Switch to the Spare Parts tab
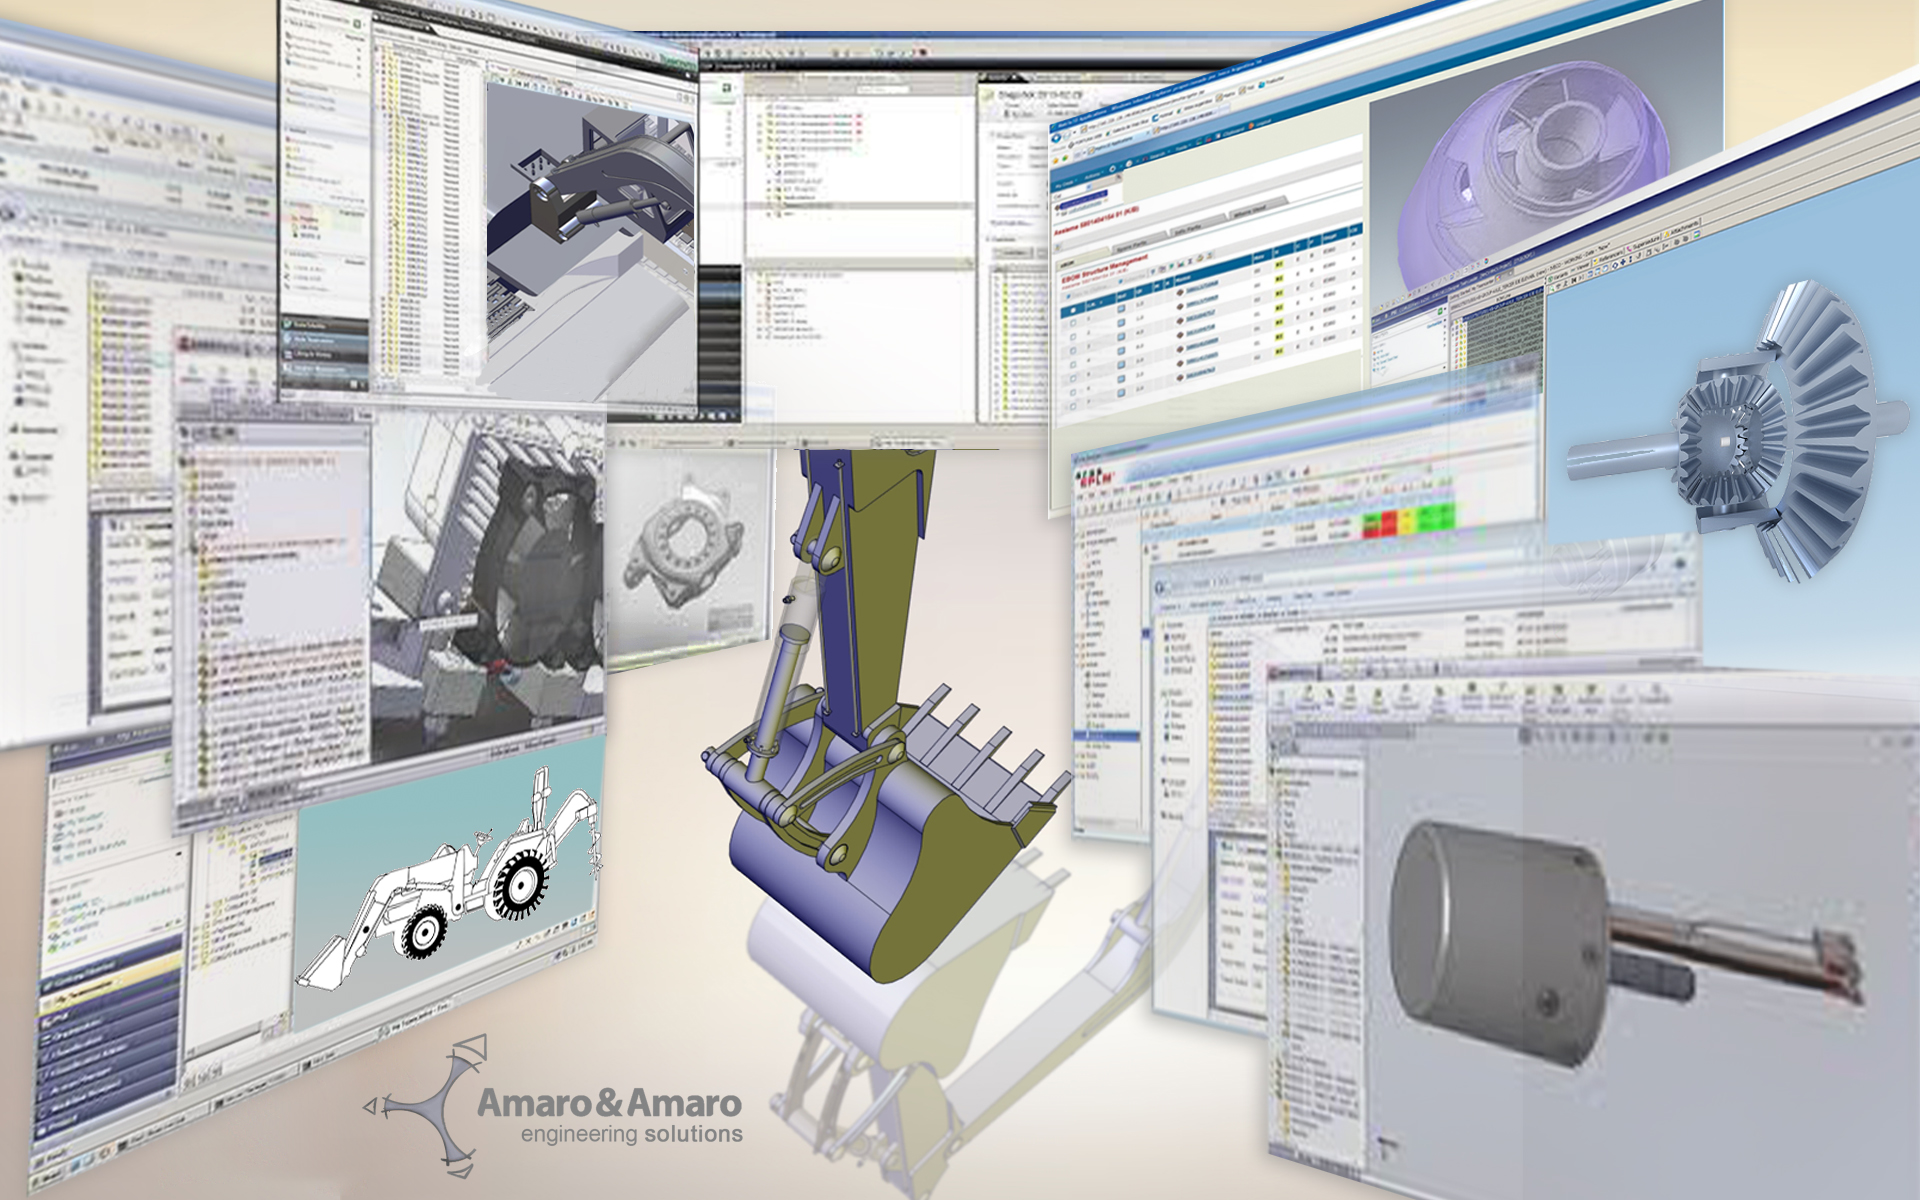Image resolution: width=1920 pixels, height=1200 pixels. (x=1133, y=246)
